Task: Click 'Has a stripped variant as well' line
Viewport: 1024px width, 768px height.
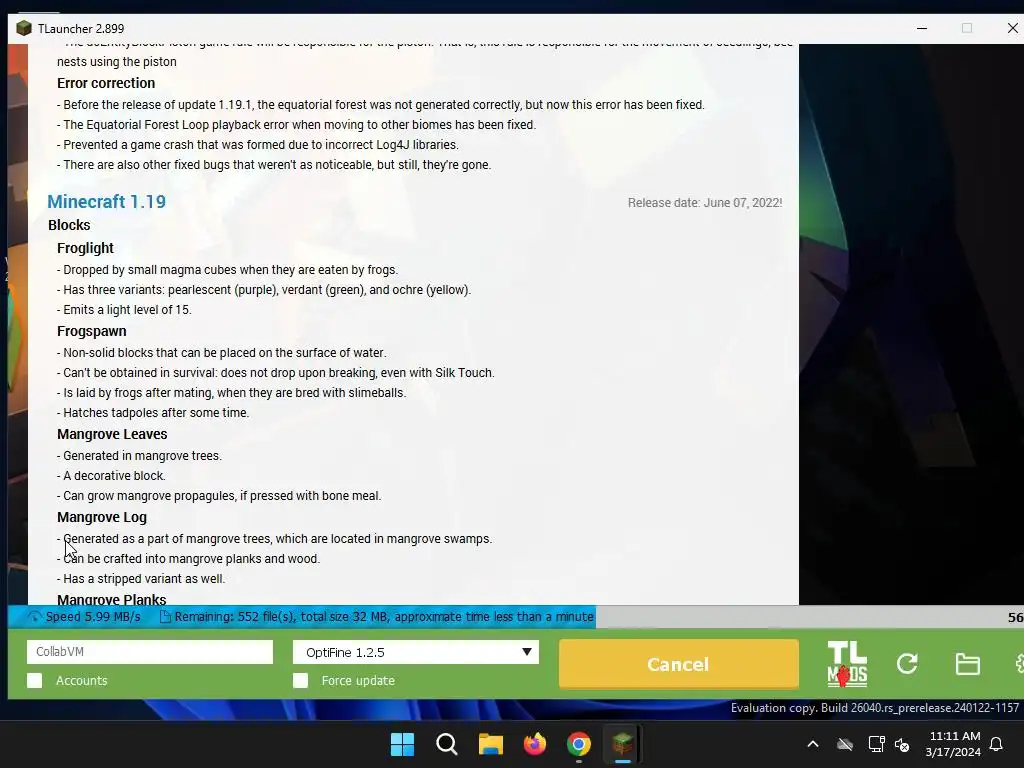Action: (141, 579)
